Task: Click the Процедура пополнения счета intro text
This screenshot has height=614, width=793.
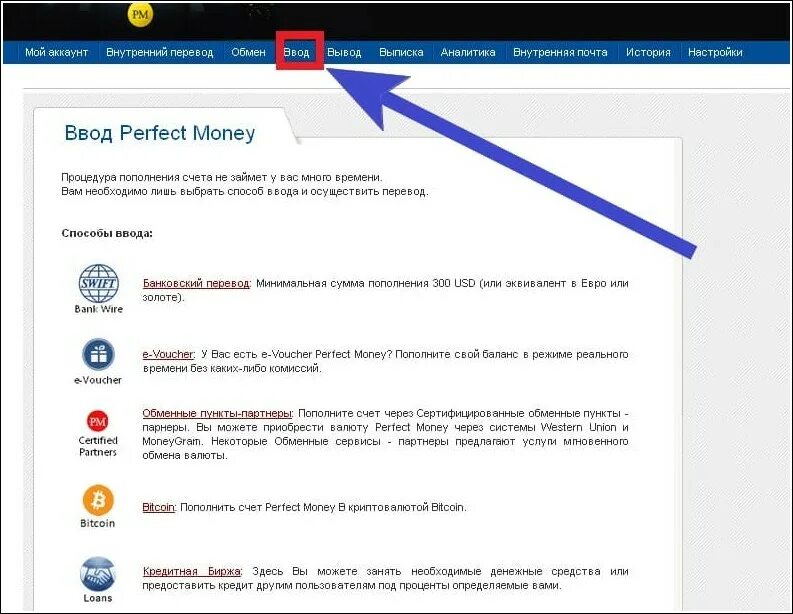Action: pyautogui.click(x=245, y=185)
